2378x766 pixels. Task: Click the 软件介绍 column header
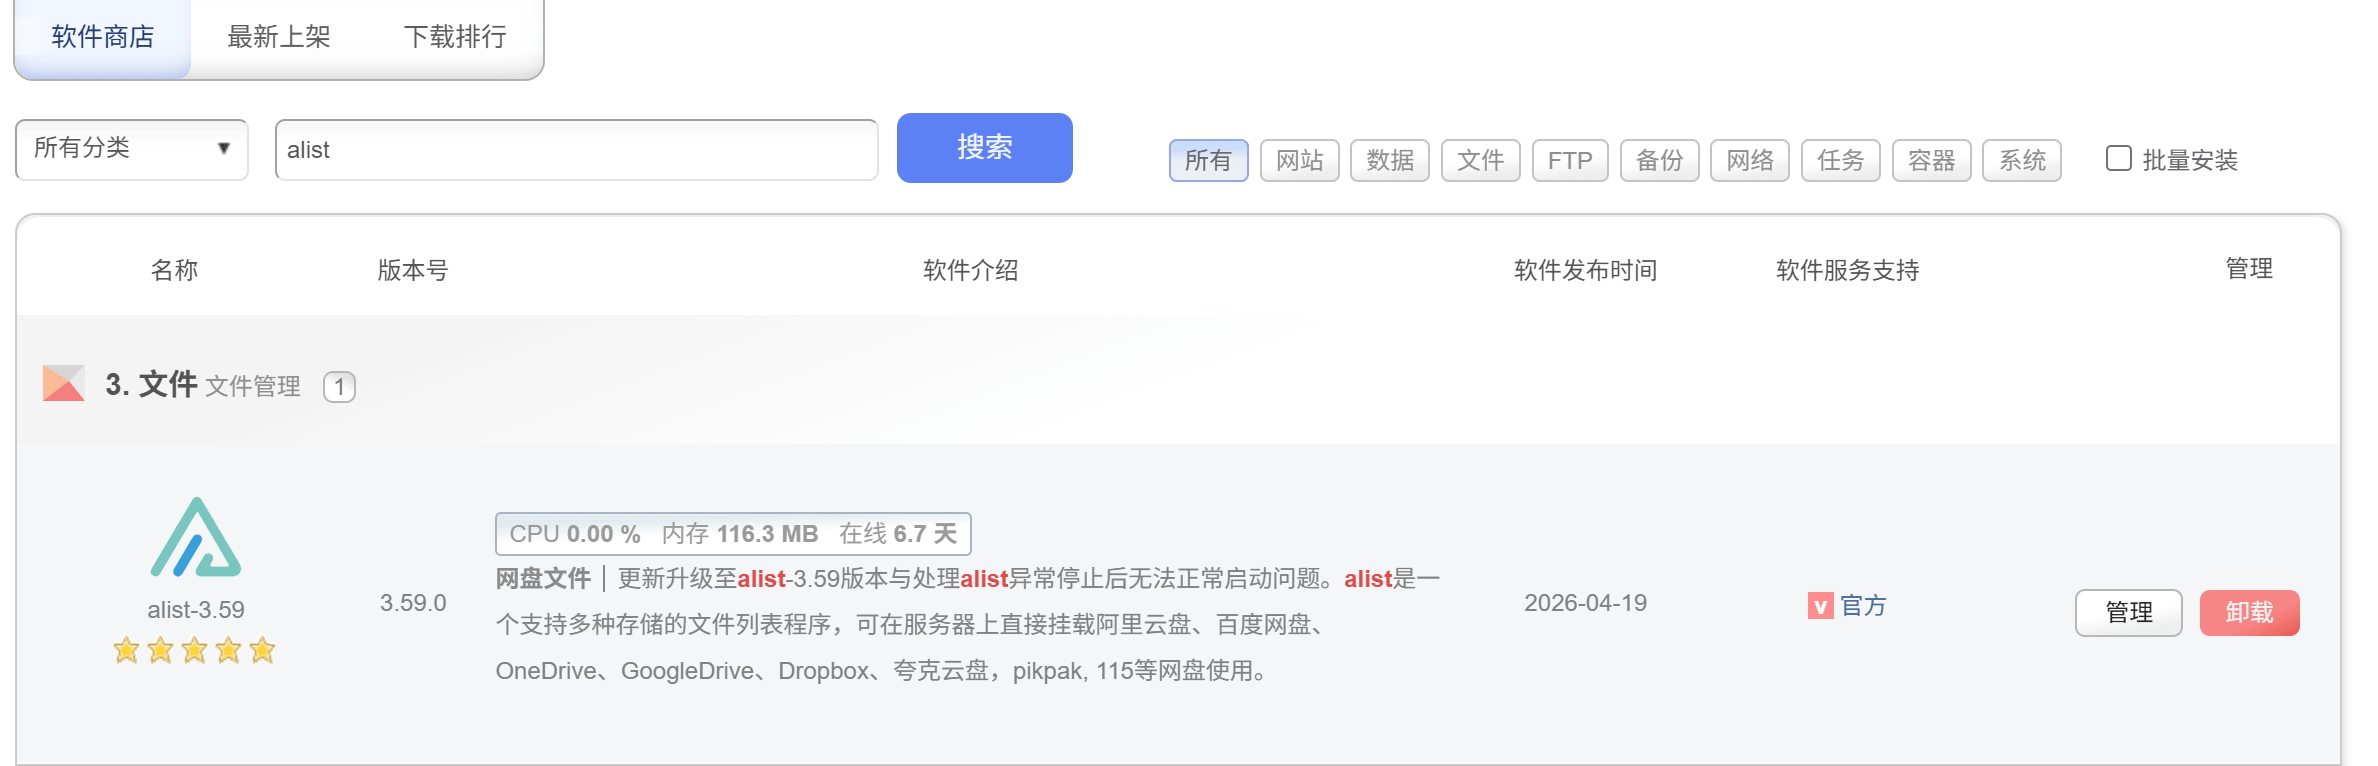pyautogui.click(x=970, y=270)
